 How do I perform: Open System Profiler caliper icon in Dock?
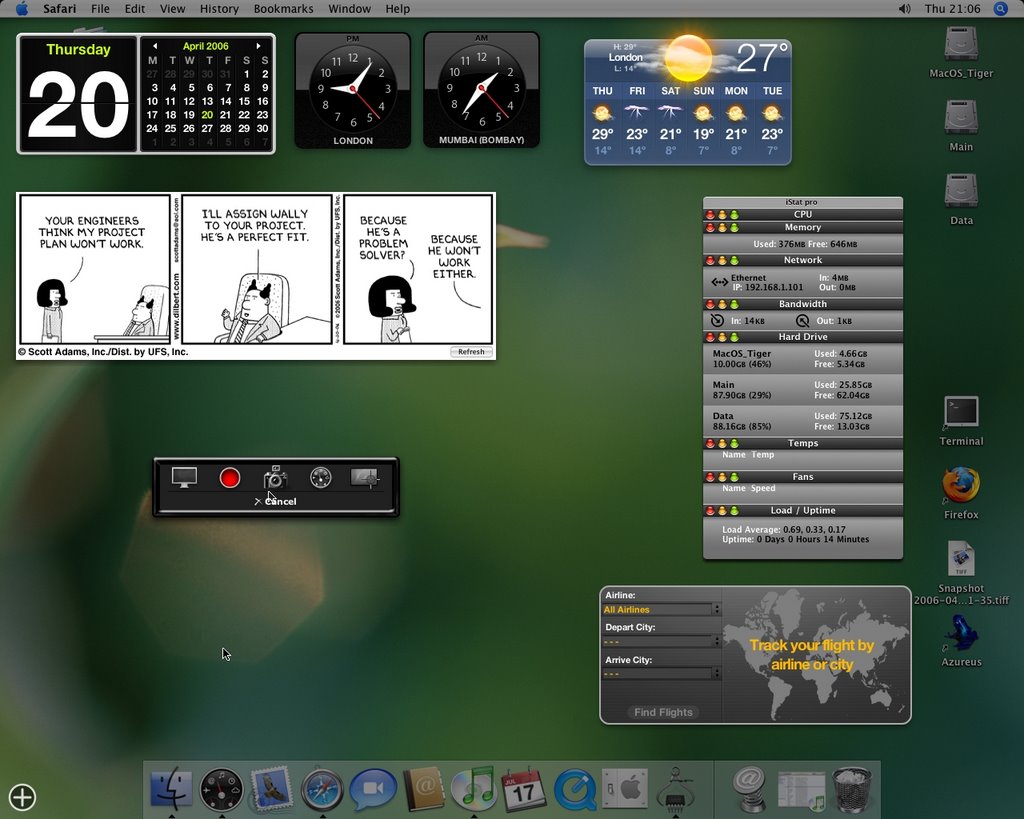pos(675,789)
